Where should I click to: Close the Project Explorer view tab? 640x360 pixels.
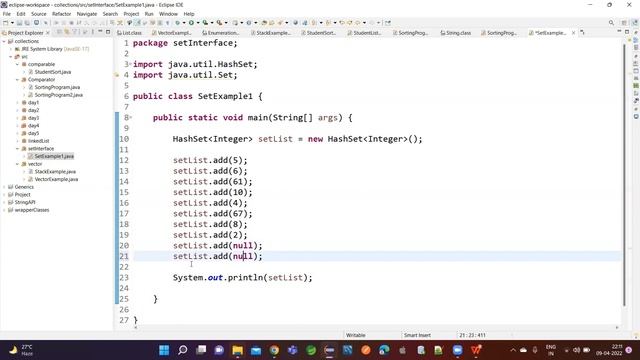click(48, 33)
